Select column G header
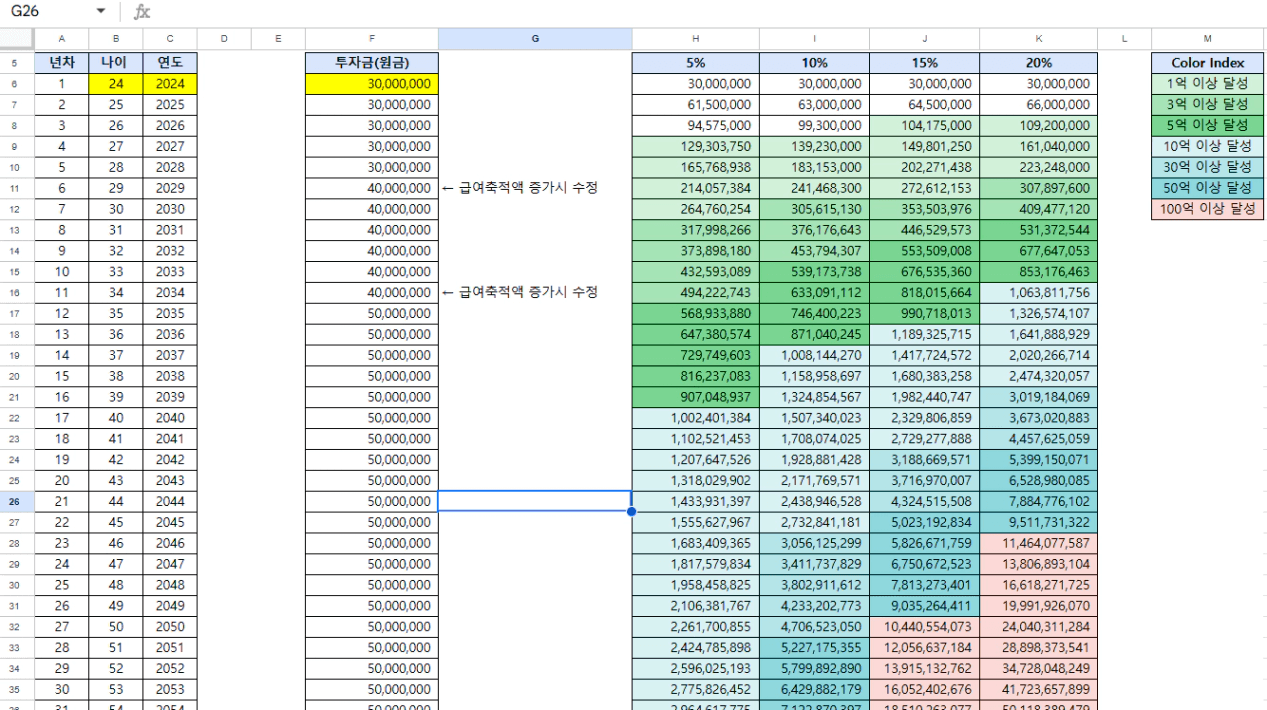The width and height of the screenshot is (1267, 710). point(535,39)
